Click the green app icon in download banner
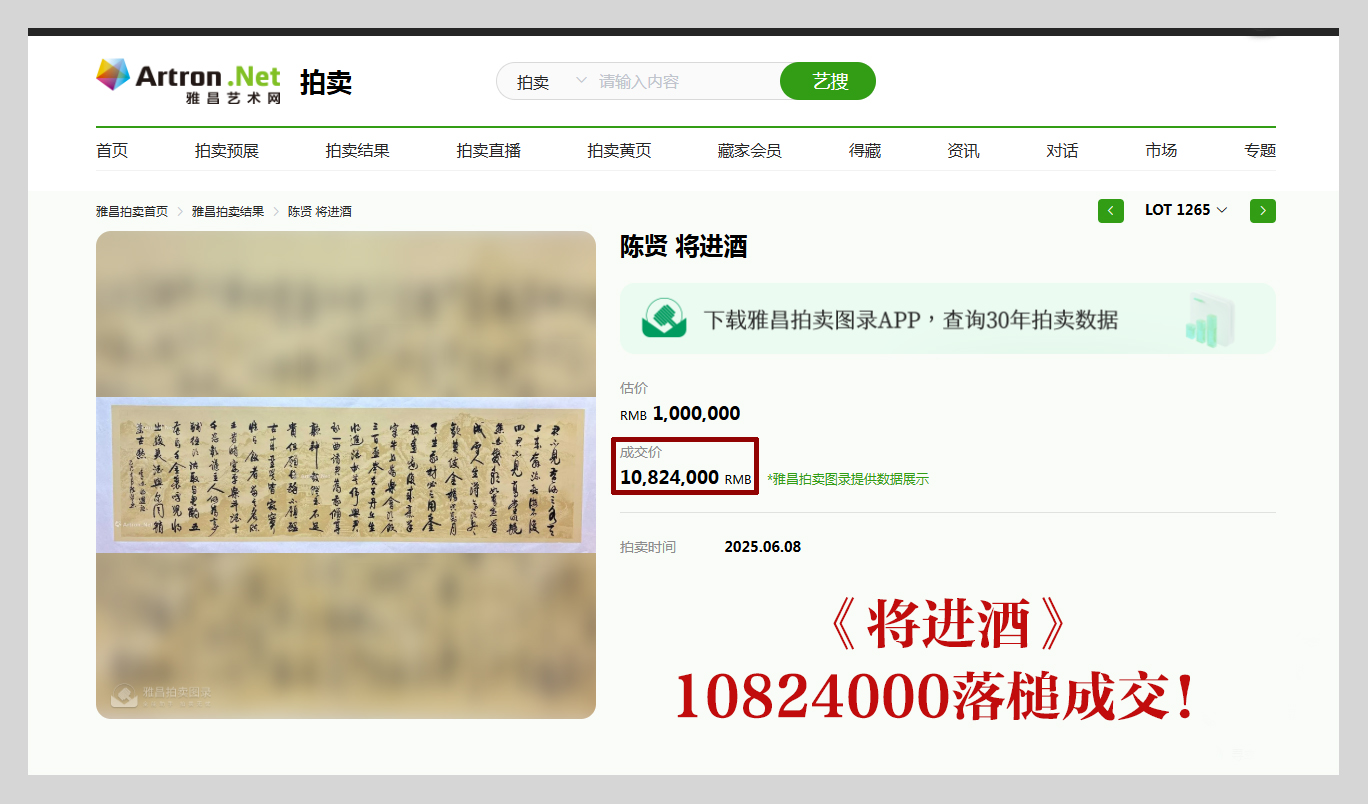The width and height of the screenshot is (1368, 804). tap(664, 319)
